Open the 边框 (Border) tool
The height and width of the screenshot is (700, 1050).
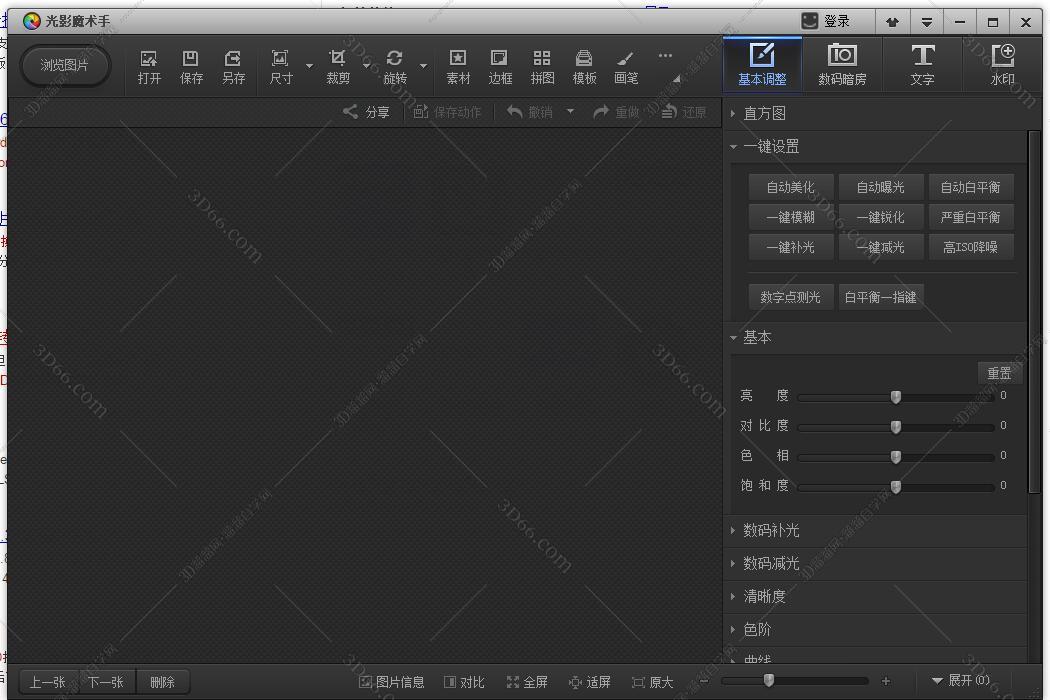[500, 66]
